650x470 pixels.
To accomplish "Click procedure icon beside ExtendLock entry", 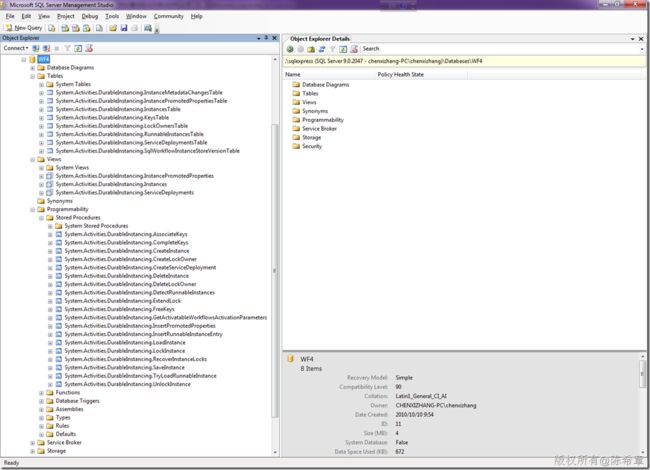I will coord(58,300).
